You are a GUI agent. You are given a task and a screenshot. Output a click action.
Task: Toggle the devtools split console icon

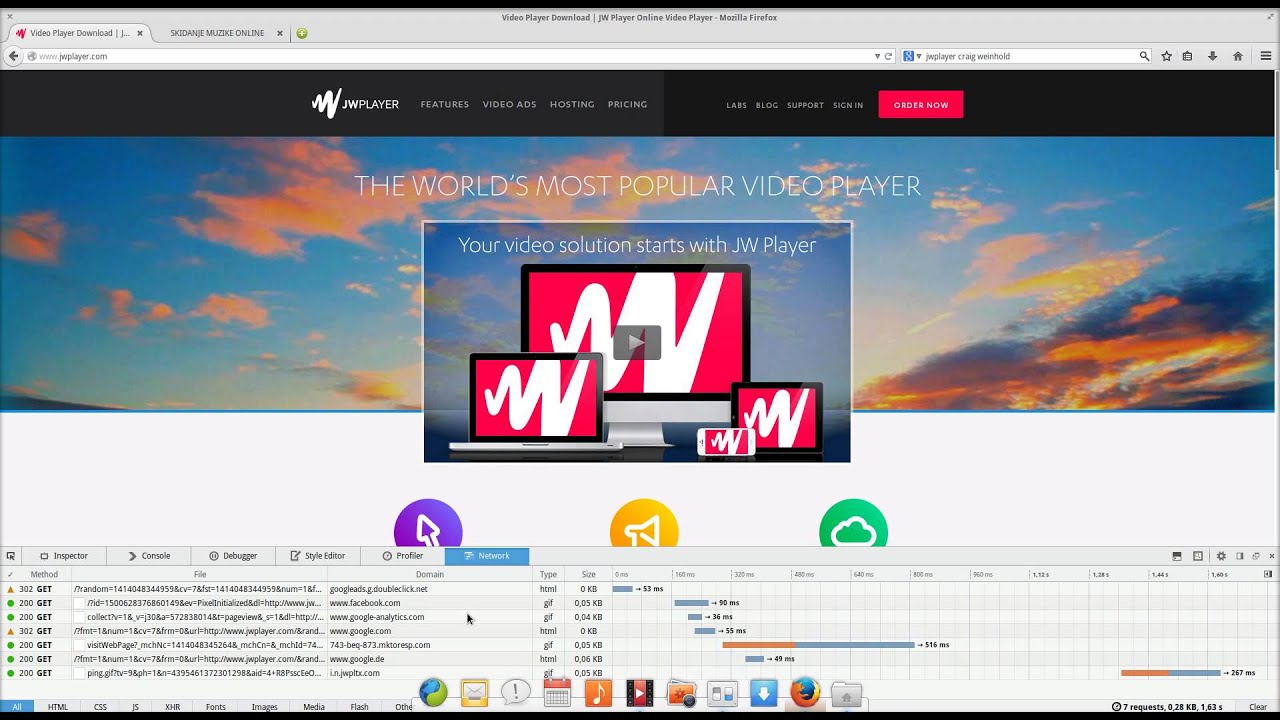point(1177,556)
